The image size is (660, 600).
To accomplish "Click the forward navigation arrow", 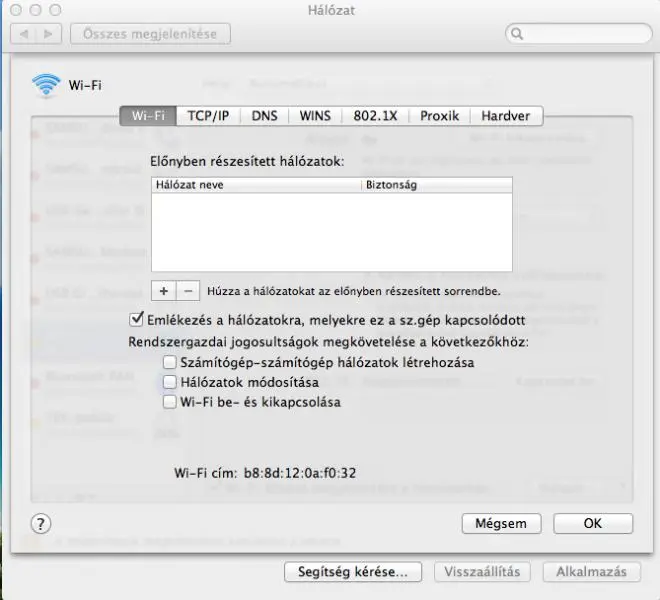I will (x=49, y=34).
